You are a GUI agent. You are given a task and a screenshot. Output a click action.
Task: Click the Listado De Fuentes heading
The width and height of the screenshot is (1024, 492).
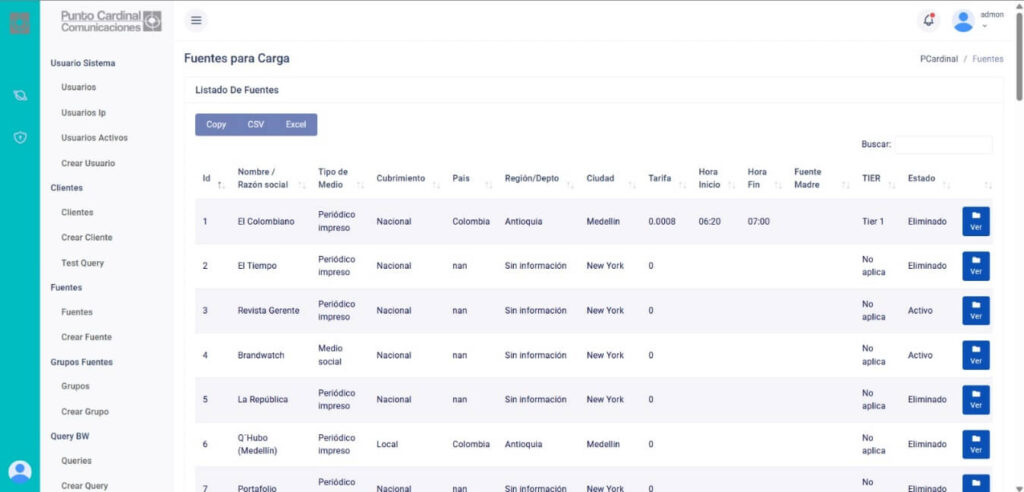click(x=237, y=90)
